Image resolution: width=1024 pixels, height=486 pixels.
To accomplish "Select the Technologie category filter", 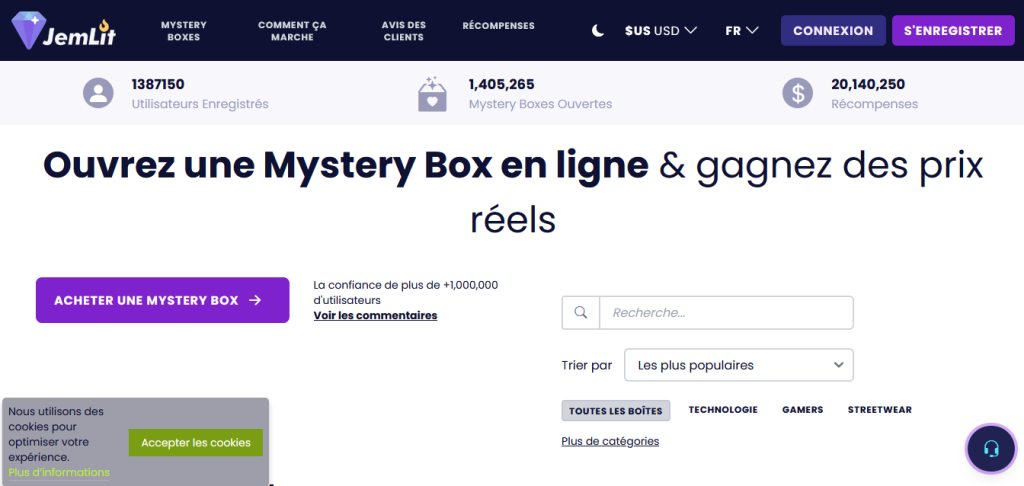I will tap(723, 410).
